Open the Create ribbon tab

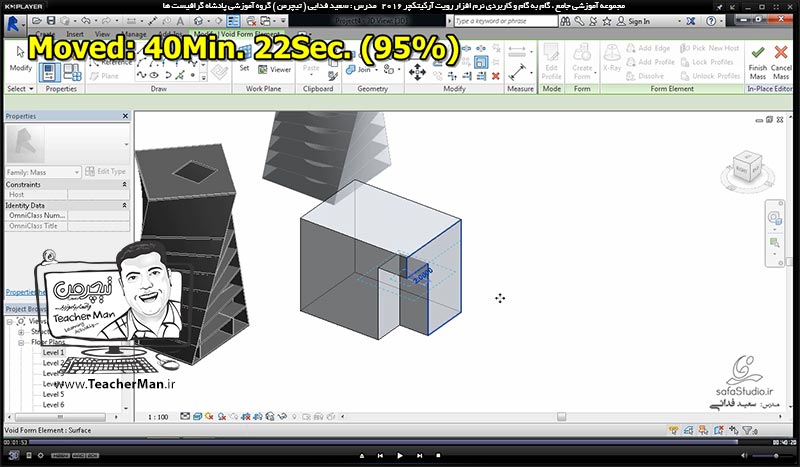[x=45, y=34]
